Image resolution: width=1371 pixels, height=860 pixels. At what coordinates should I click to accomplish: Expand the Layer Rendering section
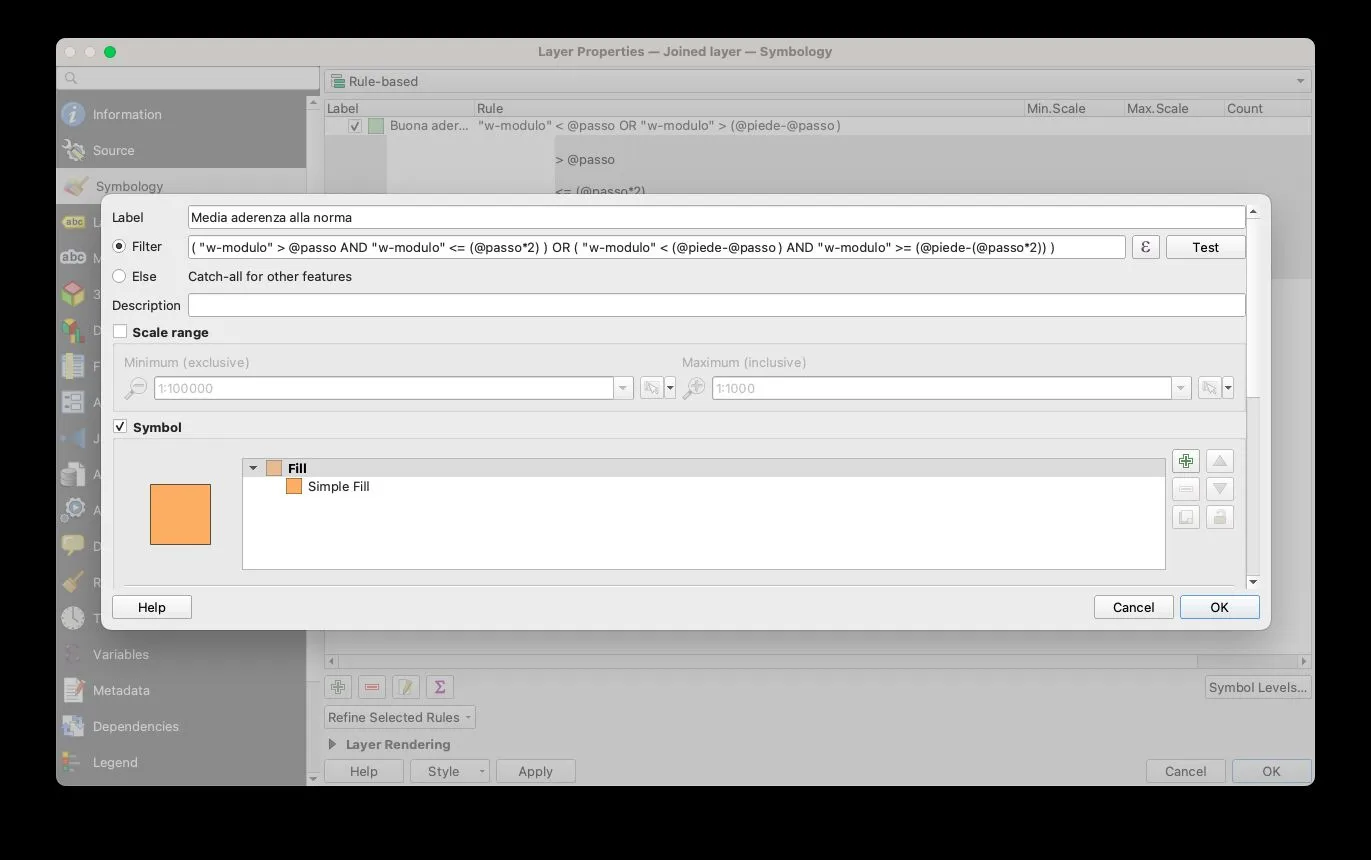click(x=333, y=744)
